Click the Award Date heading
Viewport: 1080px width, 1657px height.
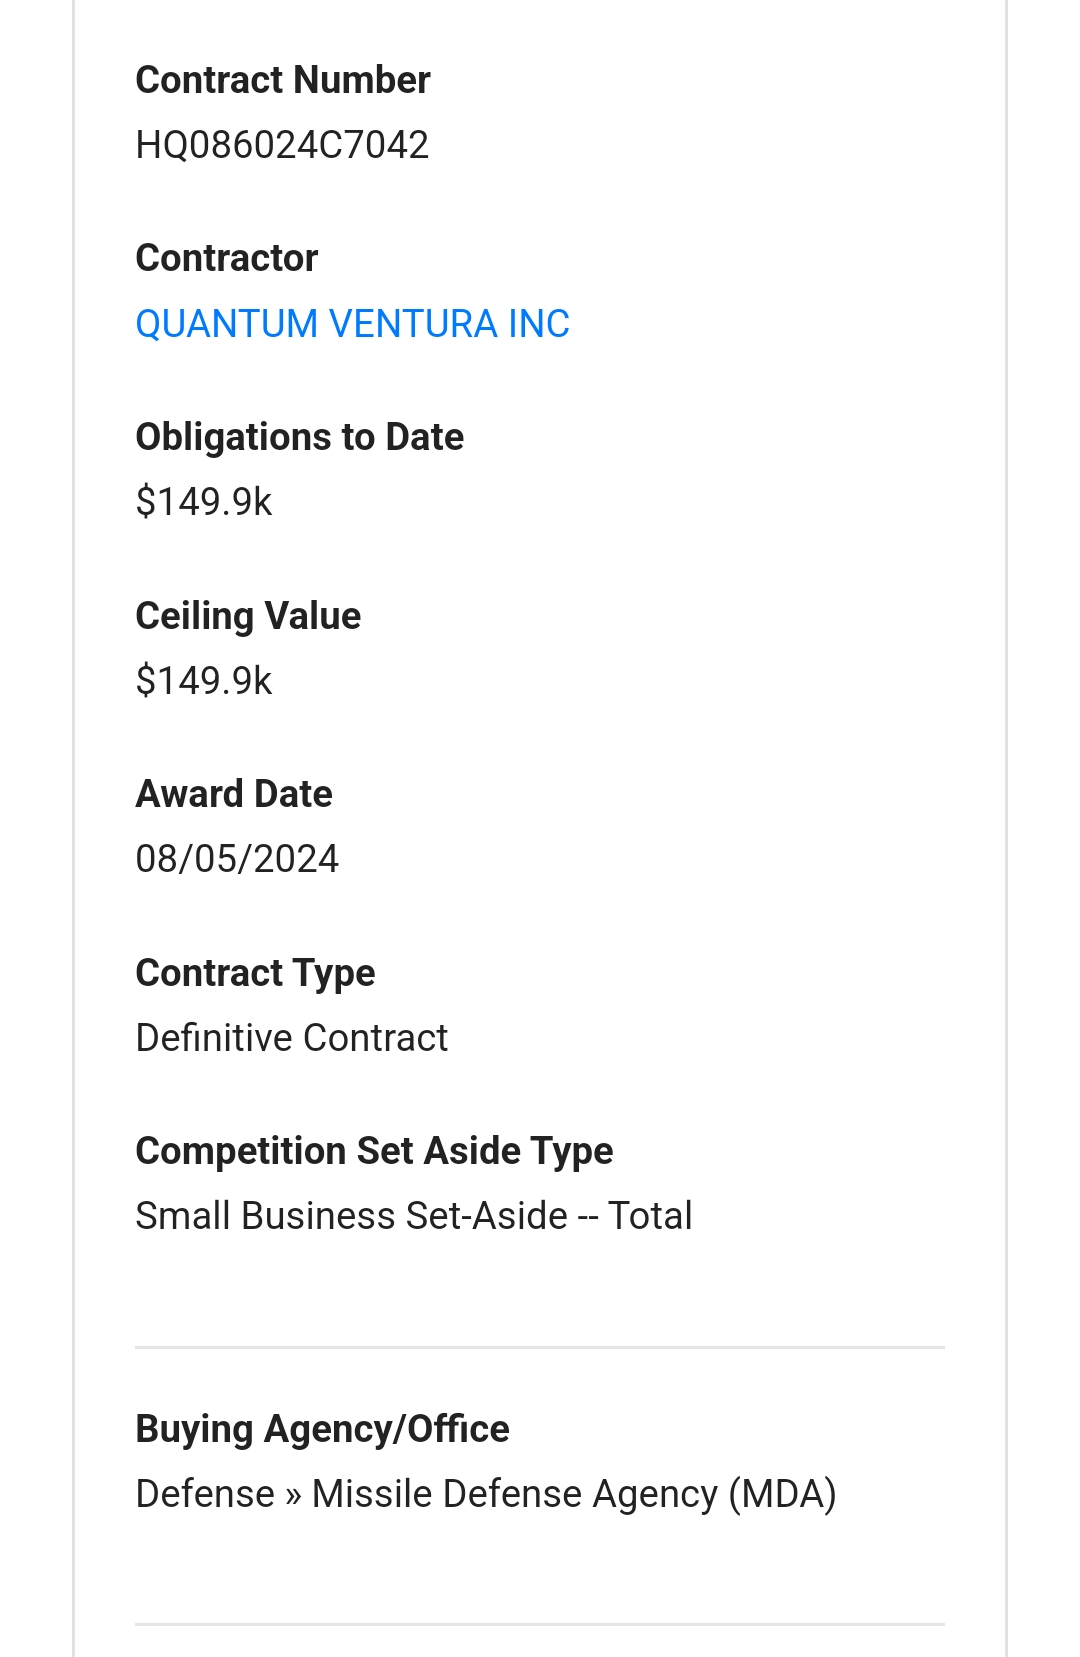click(234, 794)
